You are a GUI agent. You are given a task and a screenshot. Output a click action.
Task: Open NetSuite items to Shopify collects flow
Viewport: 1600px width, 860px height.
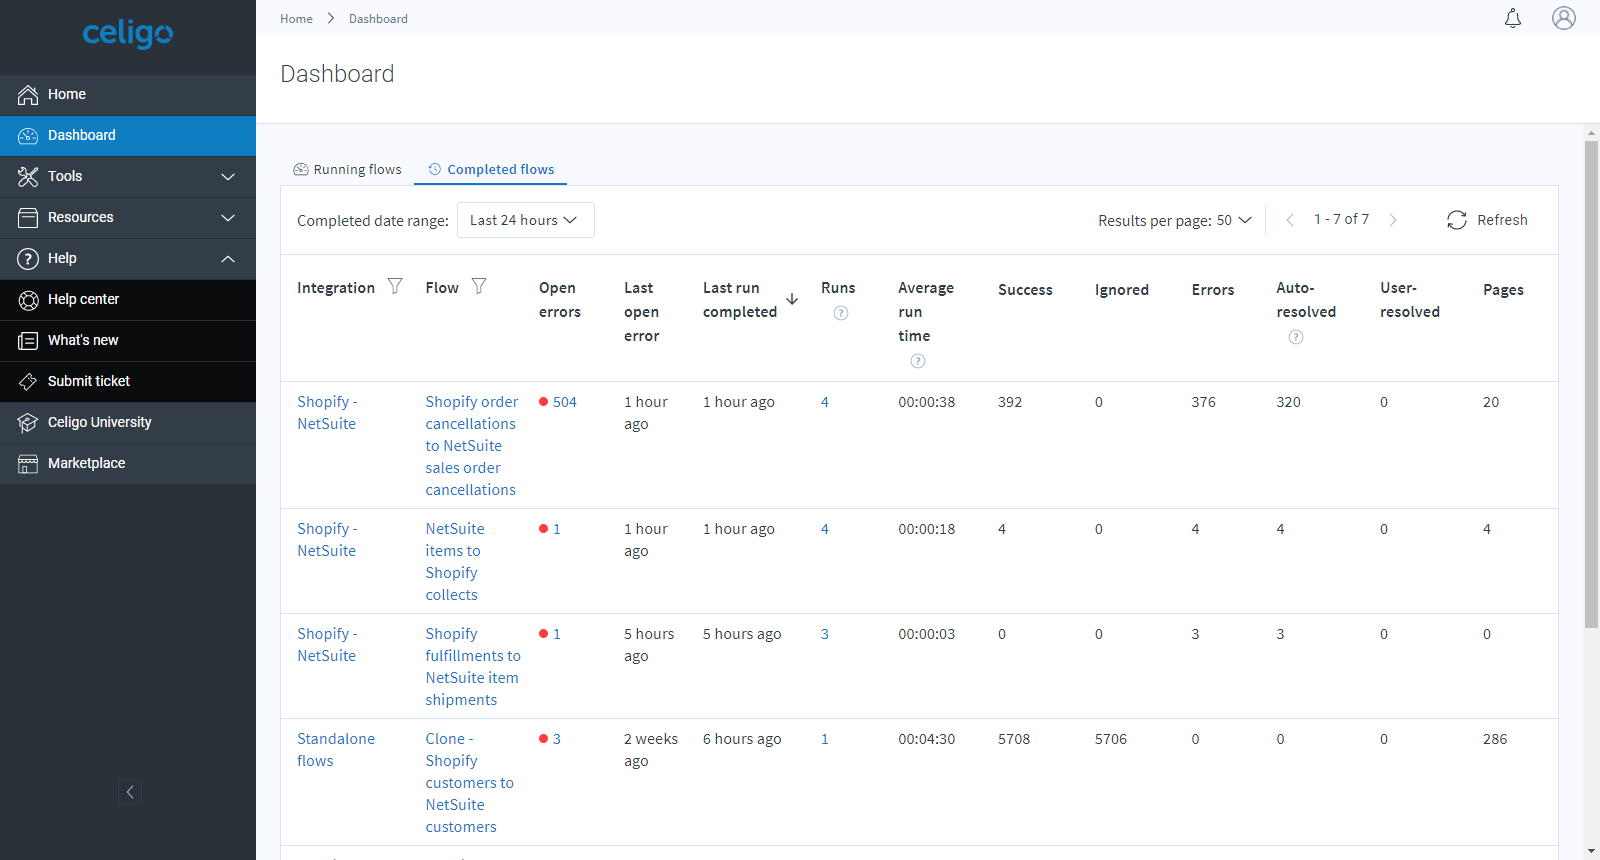[x=455, y=562]
